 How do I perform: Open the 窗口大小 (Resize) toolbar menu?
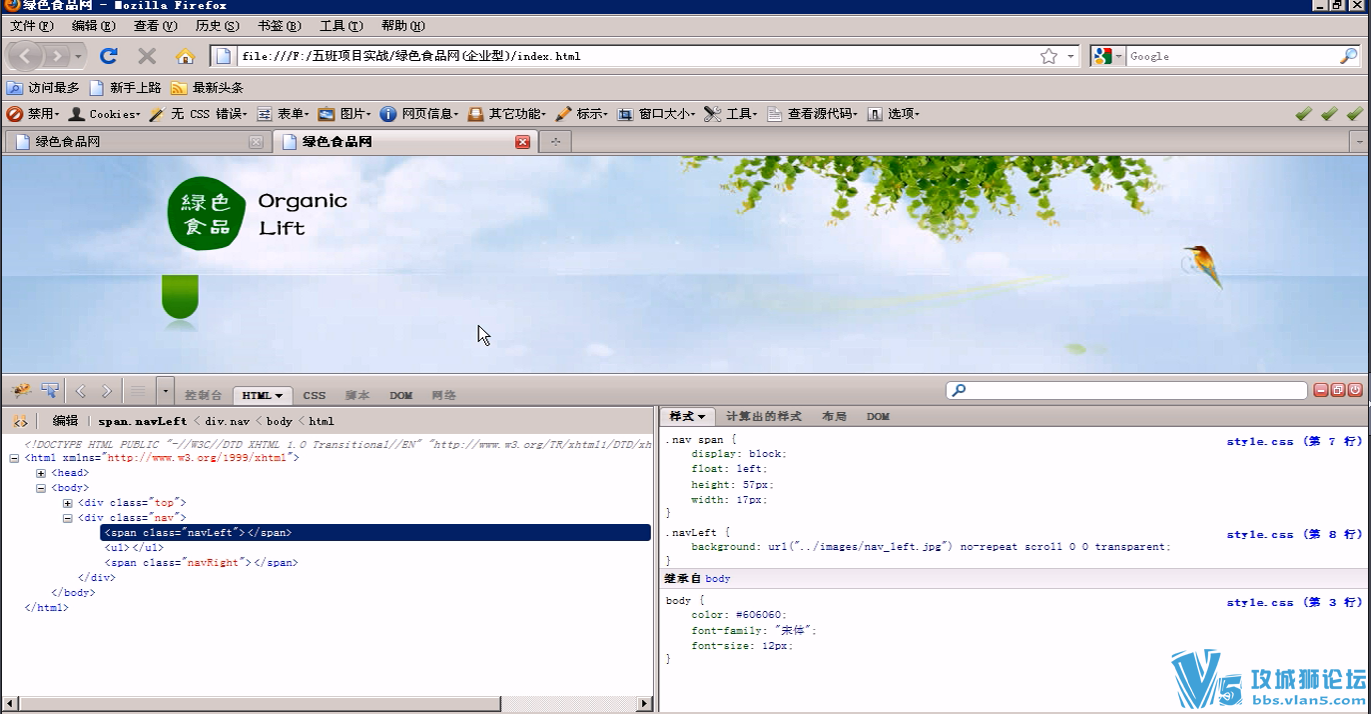(x=656, y=114)
